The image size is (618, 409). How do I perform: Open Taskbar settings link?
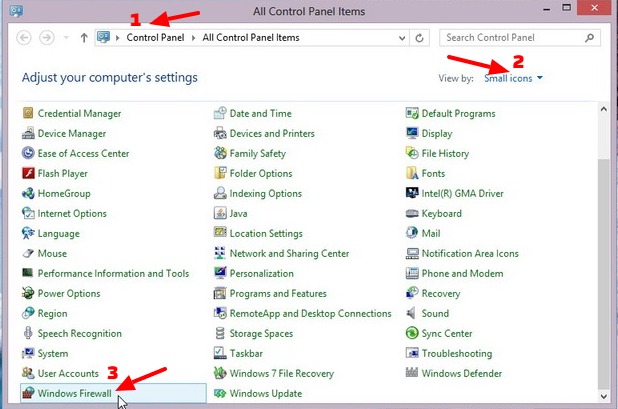click(246, 353)
